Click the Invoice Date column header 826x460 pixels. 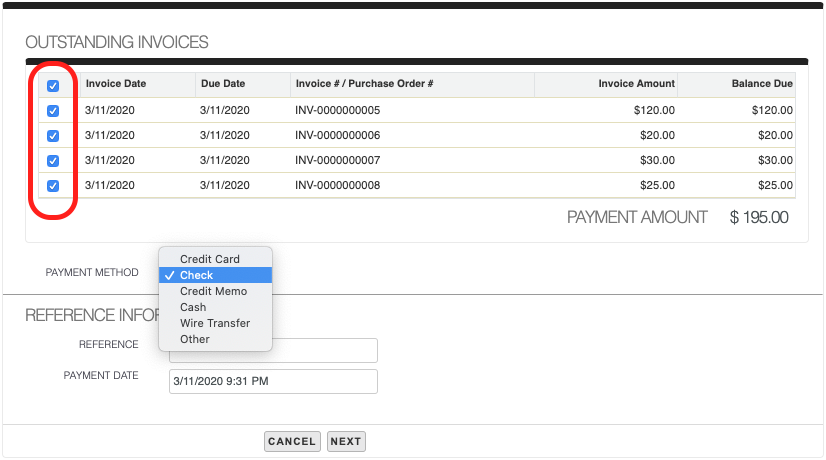116,84
